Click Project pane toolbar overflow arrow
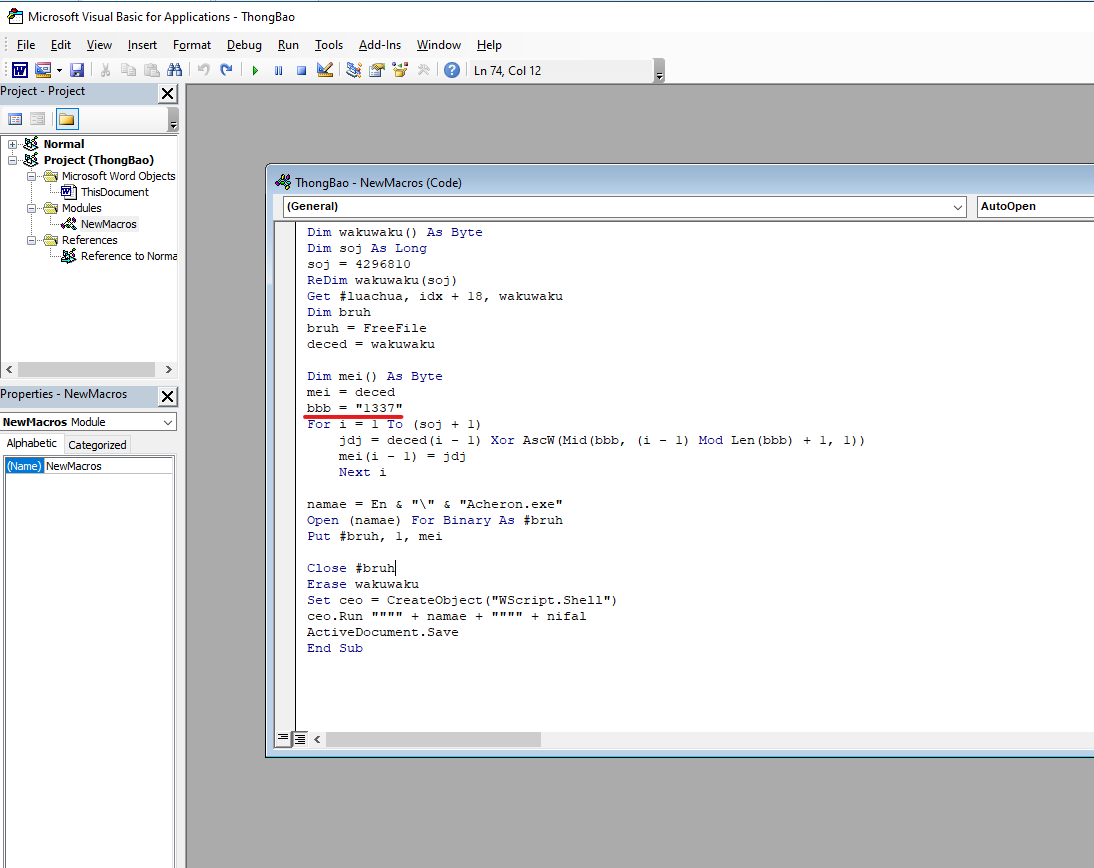 click(x=174, y=120)
